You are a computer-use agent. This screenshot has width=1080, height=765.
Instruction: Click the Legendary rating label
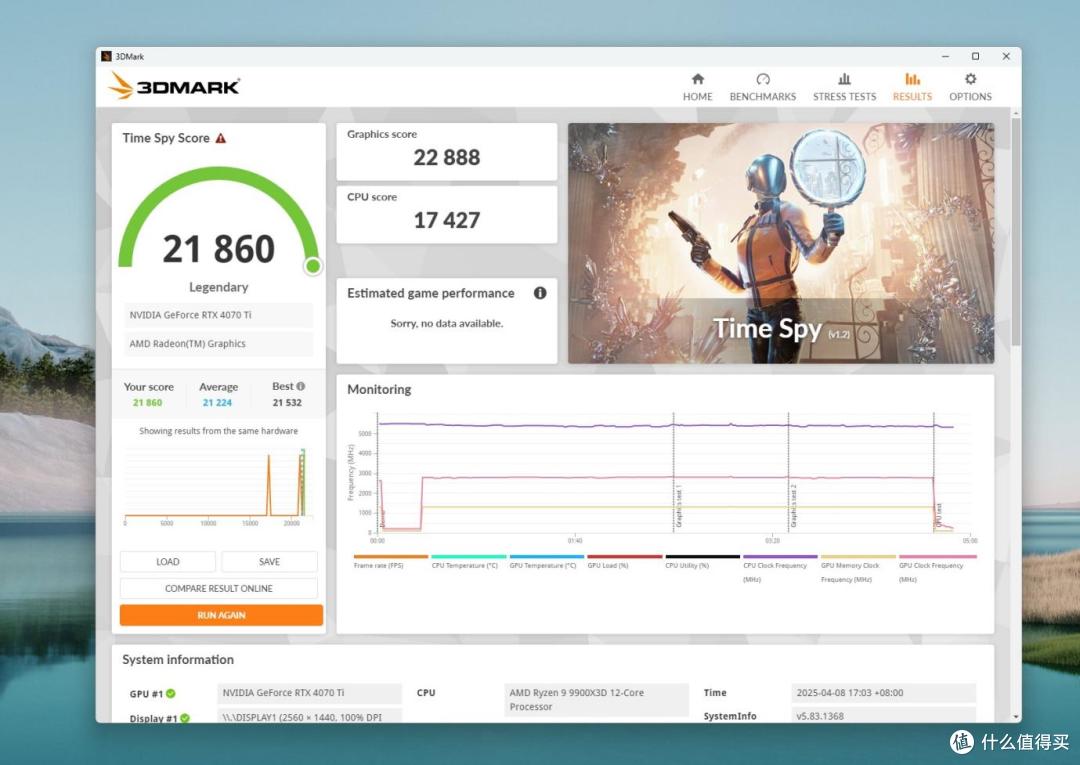218,287
